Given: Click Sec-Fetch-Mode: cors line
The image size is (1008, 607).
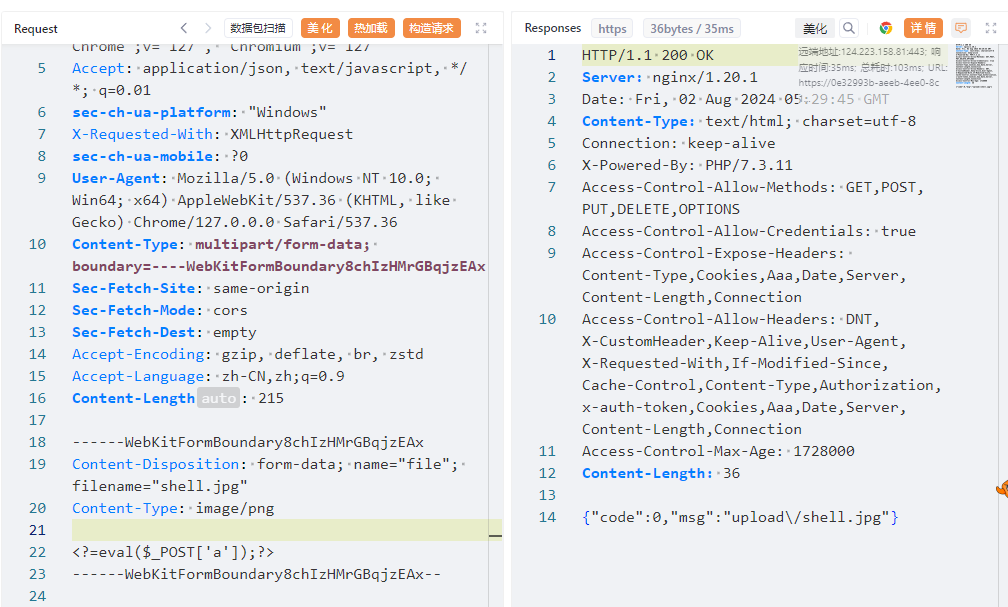Looking at the screenshot, I should click(x=159, y=310).
